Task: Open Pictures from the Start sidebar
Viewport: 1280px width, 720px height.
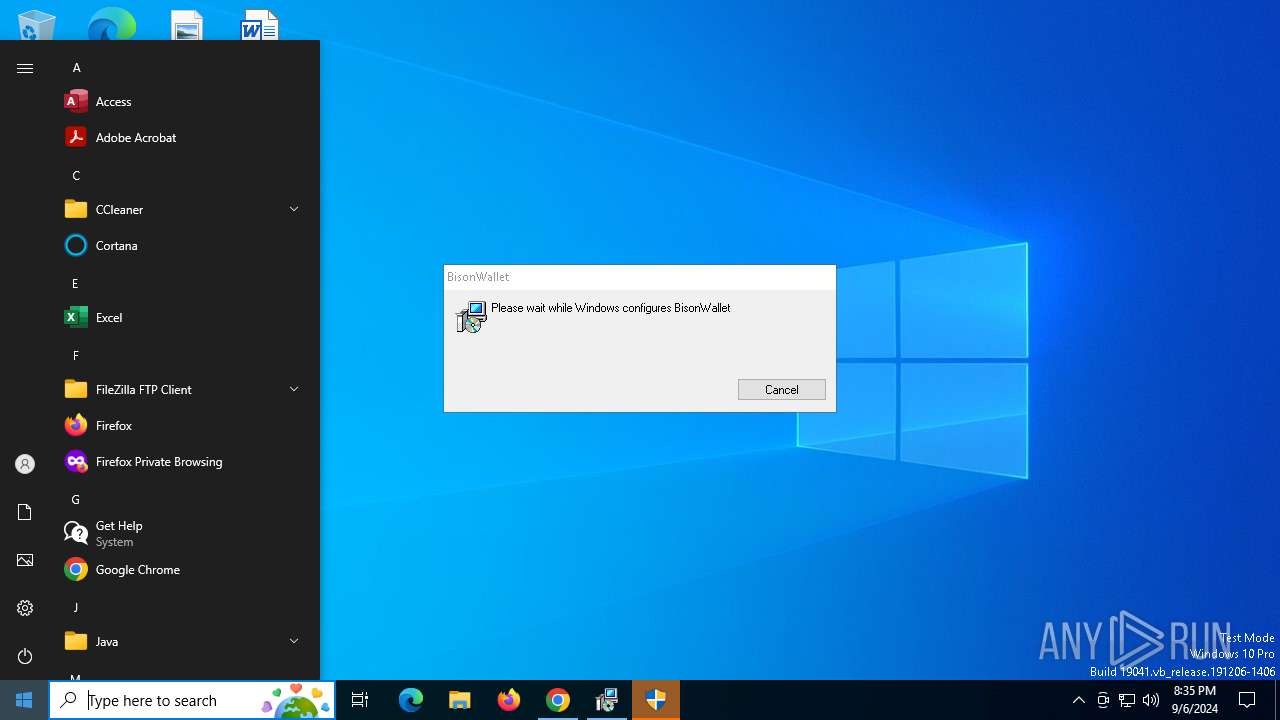Action: coord(25,560)
